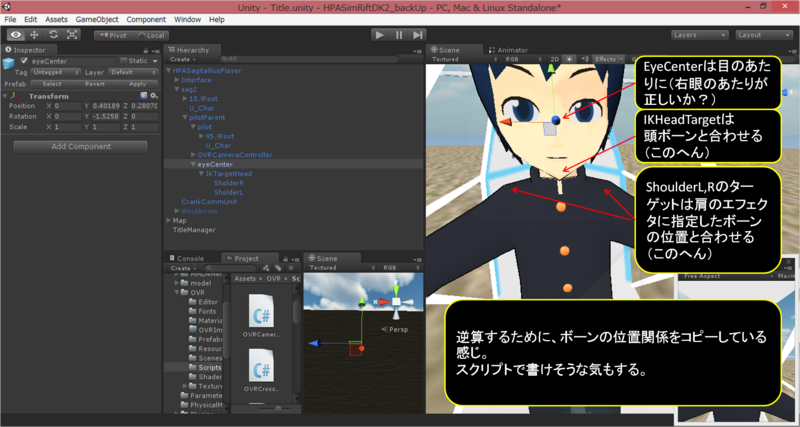
Task: Switch to the Hierarchy tab
Action: coord(192,50)
